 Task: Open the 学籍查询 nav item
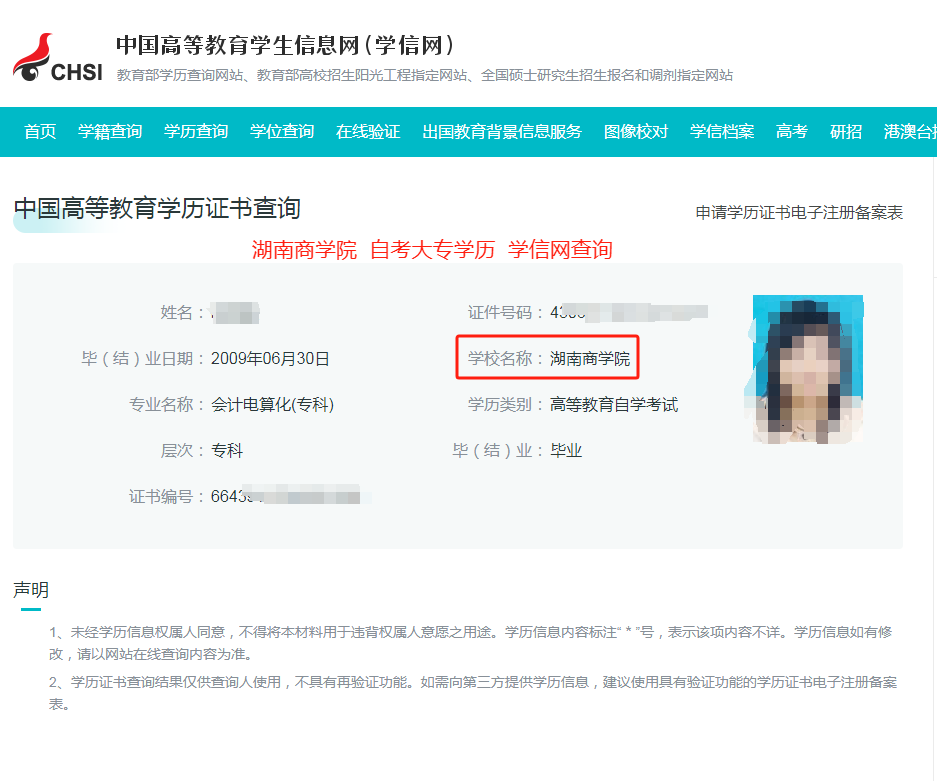pos(110,131)
